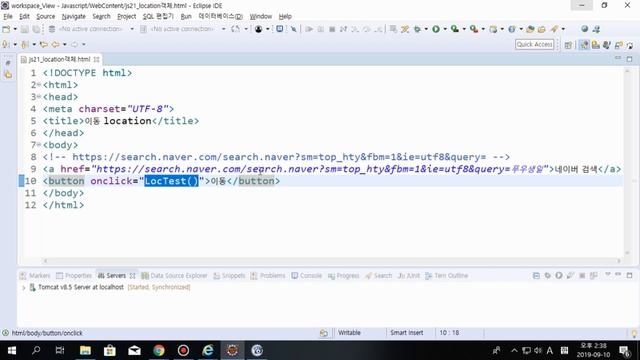The image size is (640, 360).
Task: Click the Smart Insert status bar entry
Action: tap(407, 333)
